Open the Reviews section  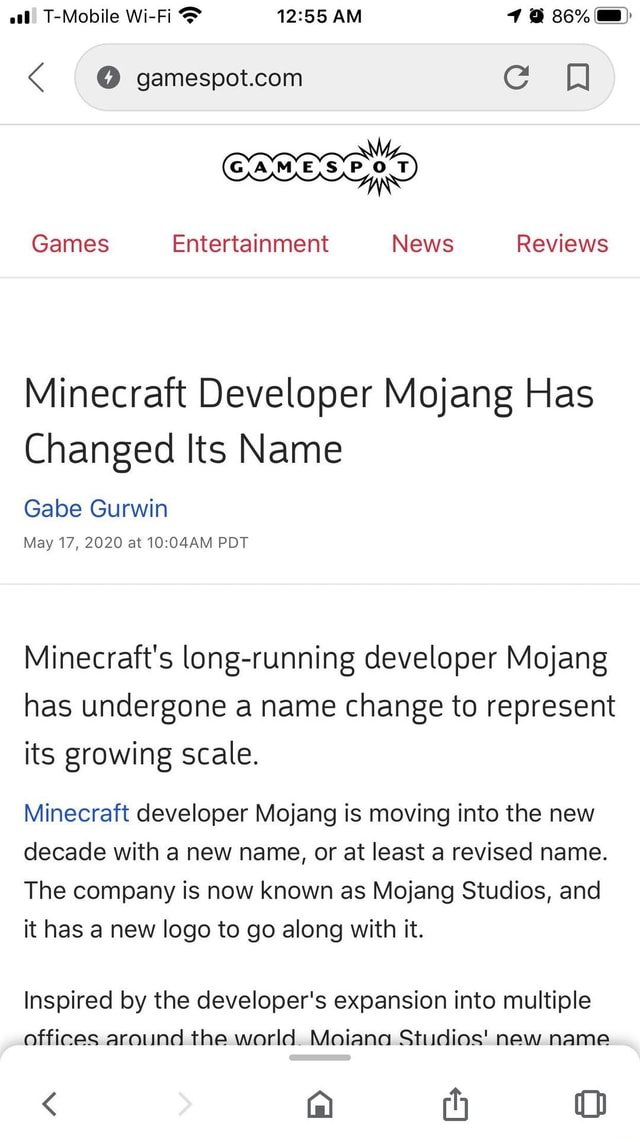click(562, 244)
